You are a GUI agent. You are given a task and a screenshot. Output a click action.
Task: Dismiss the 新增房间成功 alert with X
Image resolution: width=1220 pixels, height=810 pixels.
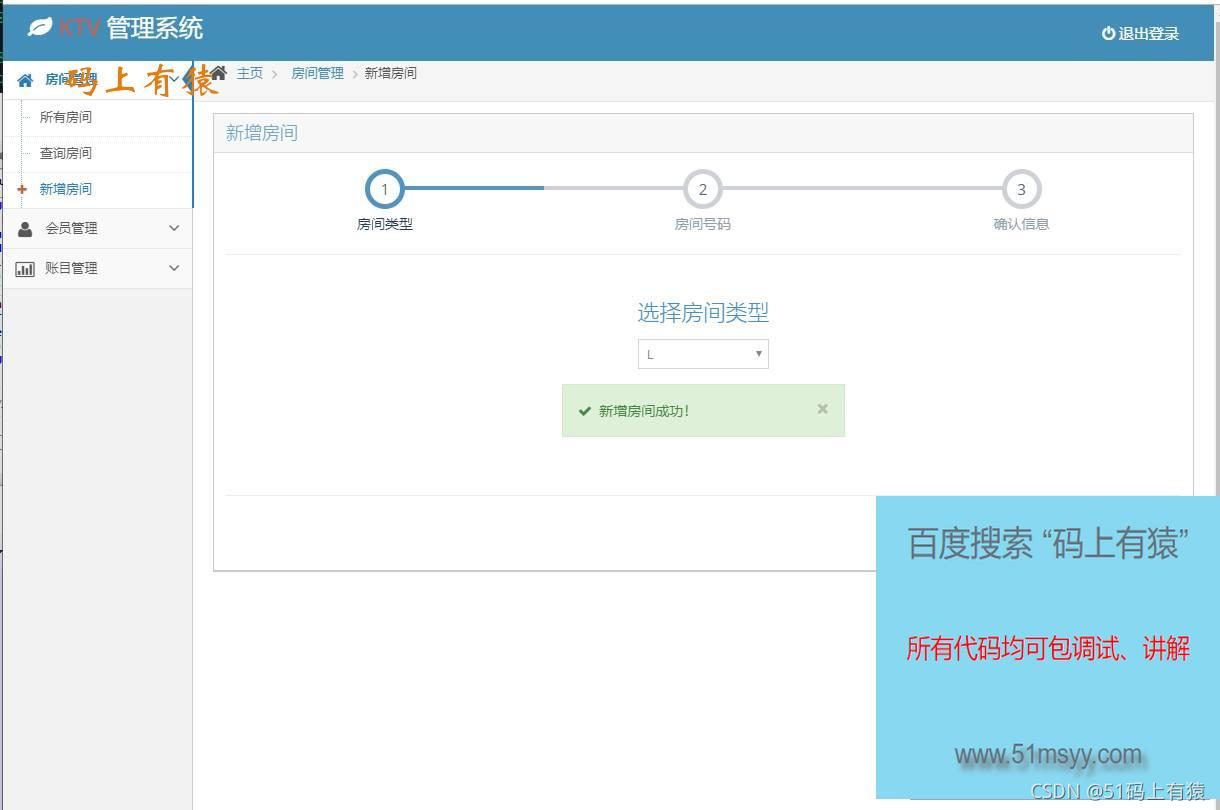[x=822, y=409]
